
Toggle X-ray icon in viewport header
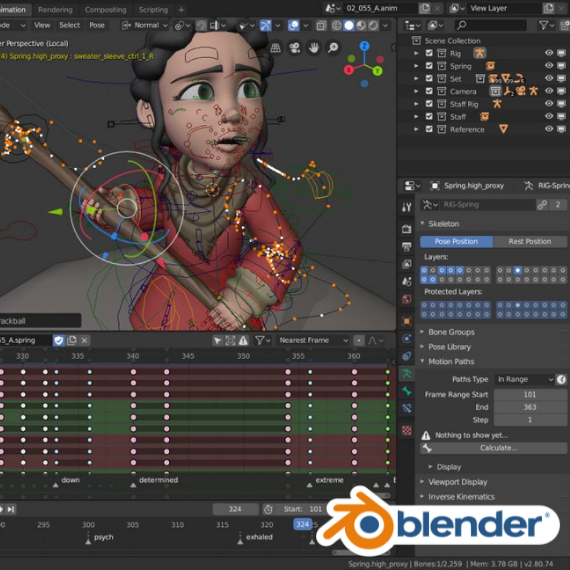321,25
